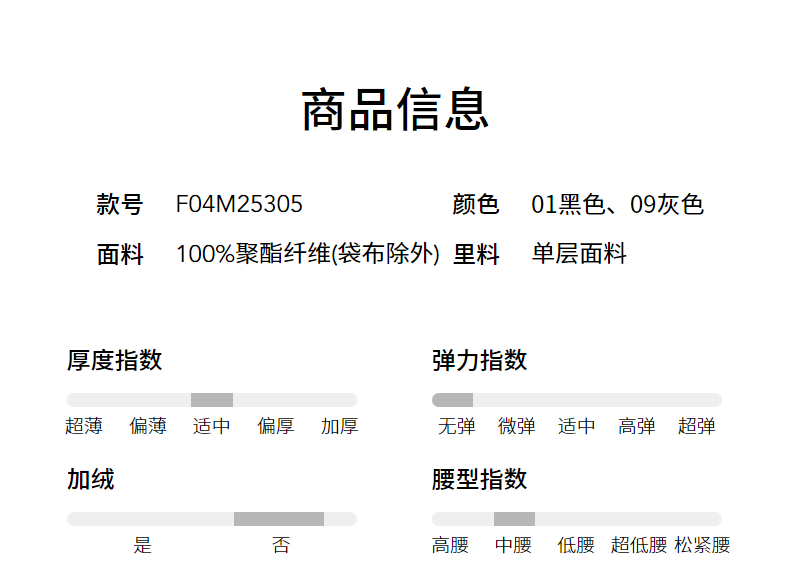Viewport: 790px width, 562px height.
Task: Click the color value 01黑色、09灰色
Action: point(617,205)
